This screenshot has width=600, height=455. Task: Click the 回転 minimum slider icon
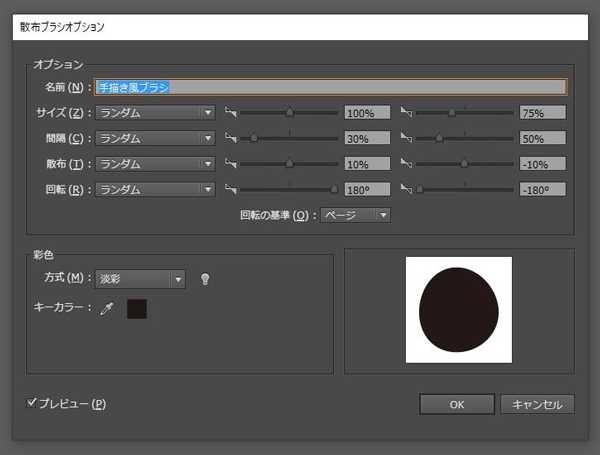(231, 189)
